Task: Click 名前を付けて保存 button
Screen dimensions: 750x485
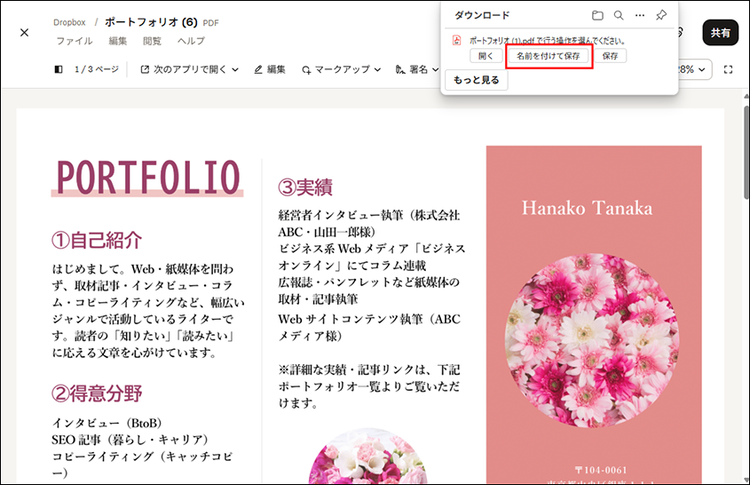Action: [548, 56]
